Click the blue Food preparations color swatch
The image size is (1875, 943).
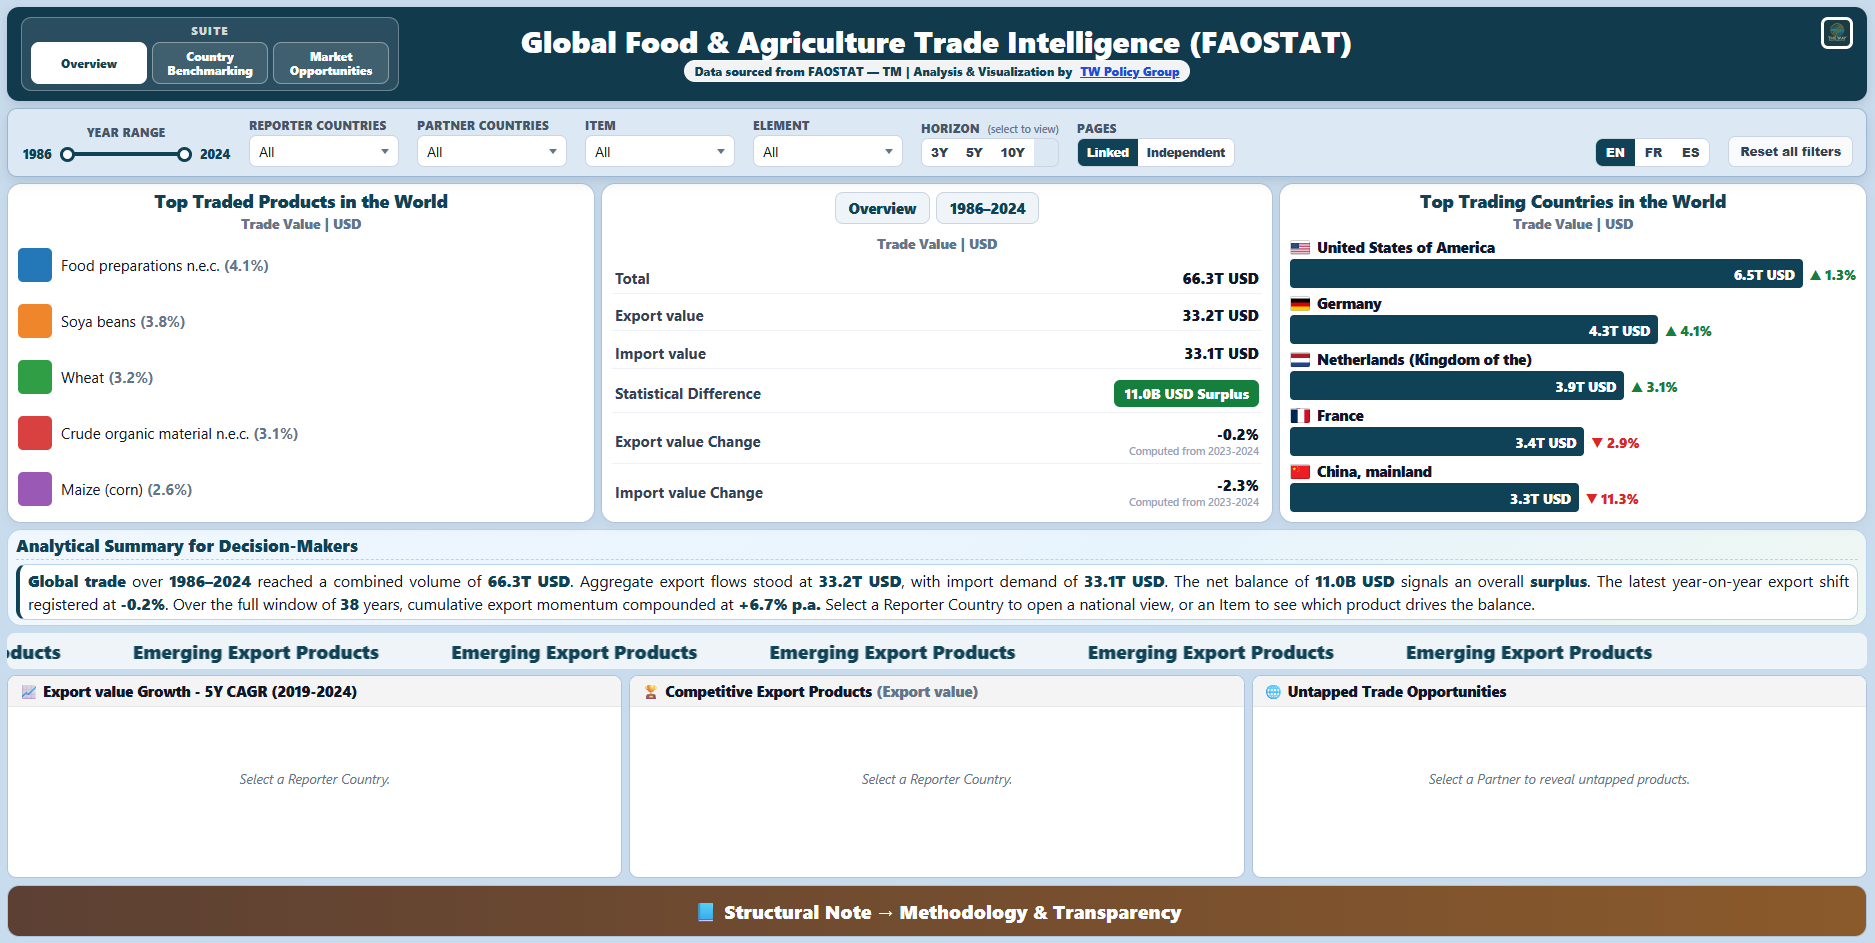point(35,266)
